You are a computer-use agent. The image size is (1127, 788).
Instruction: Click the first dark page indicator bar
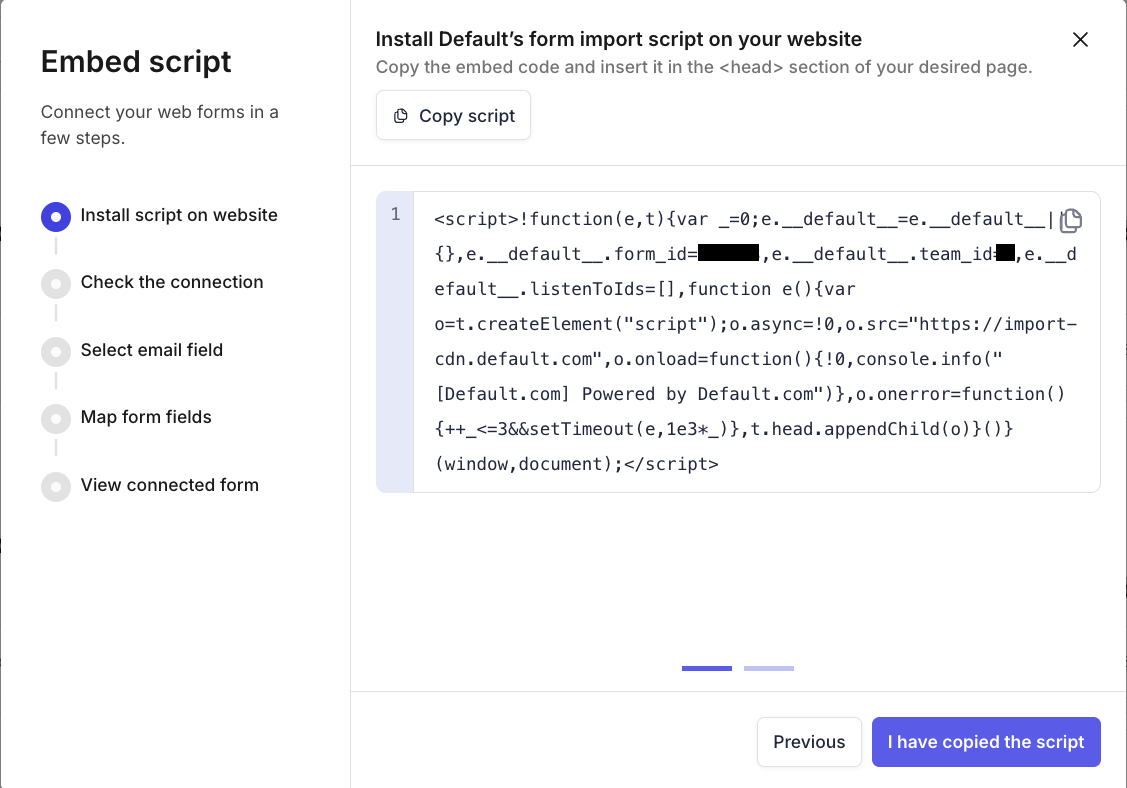[707, 668]
